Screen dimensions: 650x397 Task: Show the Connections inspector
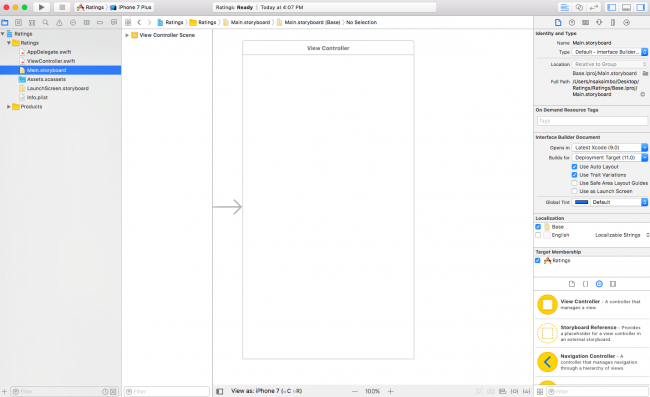point(626,22)
